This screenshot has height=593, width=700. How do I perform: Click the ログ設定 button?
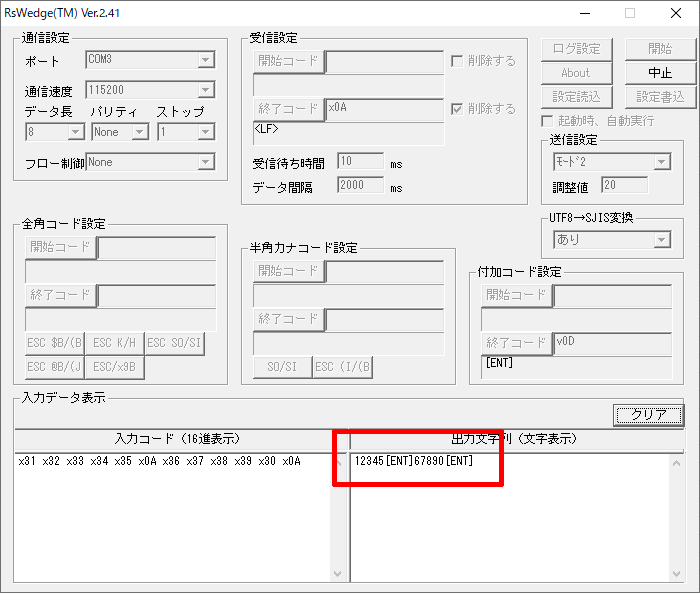576,49
